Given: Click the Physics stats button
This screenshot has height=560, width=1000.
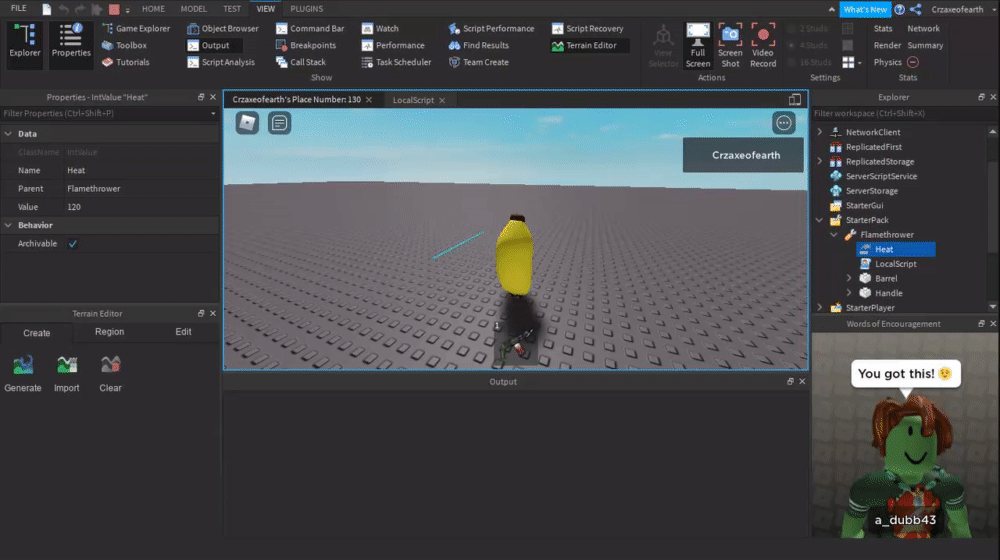Looking at the screenshot, I should [x=888, y=62].
